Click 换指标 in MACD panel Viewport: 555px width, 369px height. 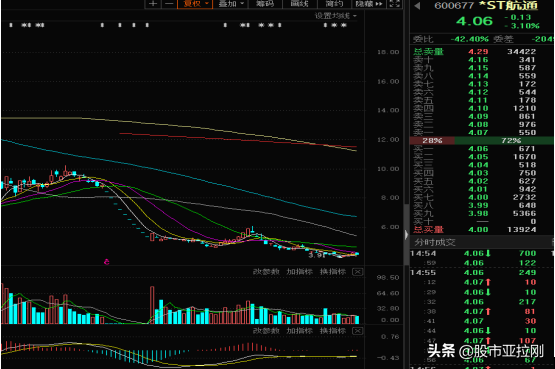[333, 331]
